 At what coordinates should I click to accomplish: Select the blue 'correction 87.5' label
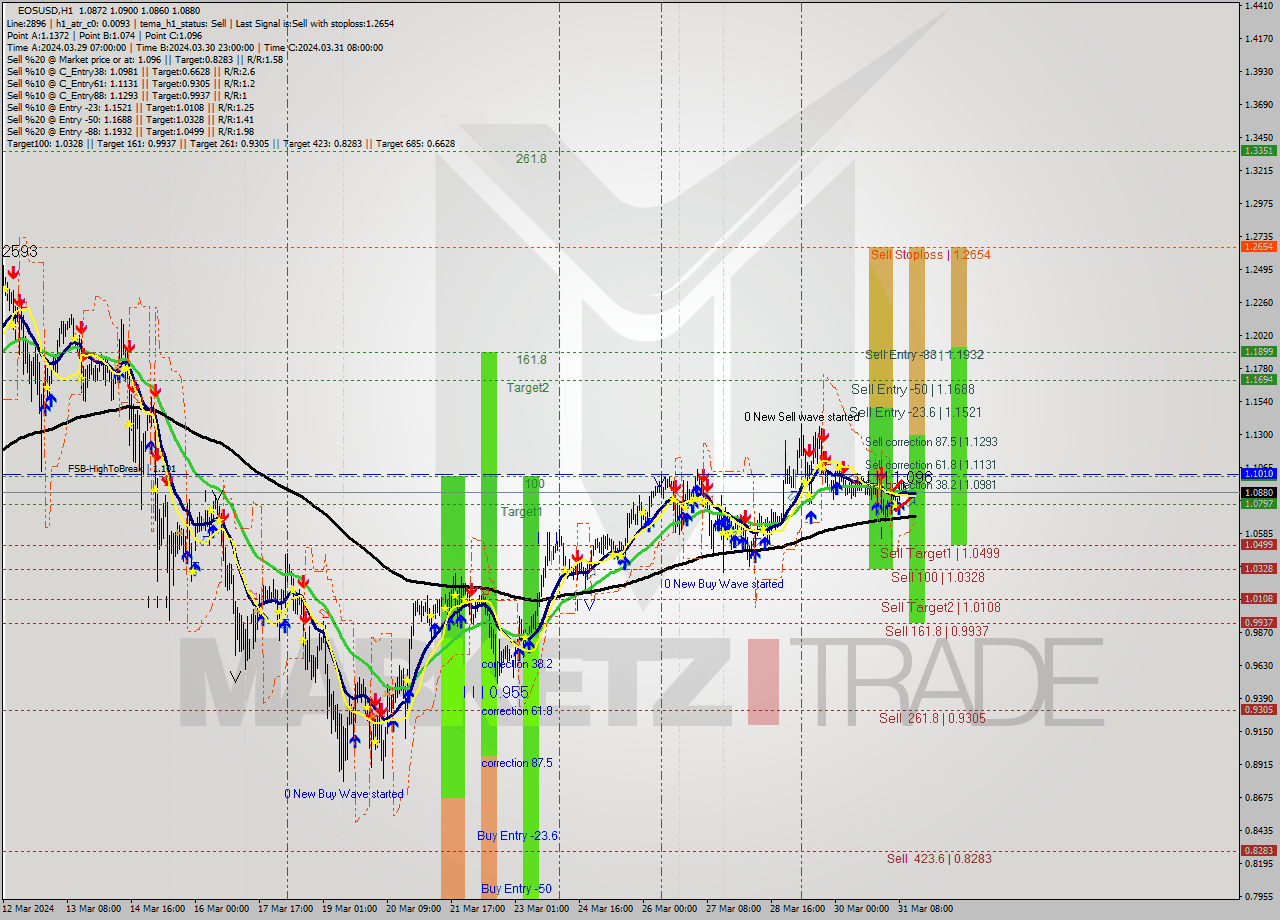[x=517, y=763]
